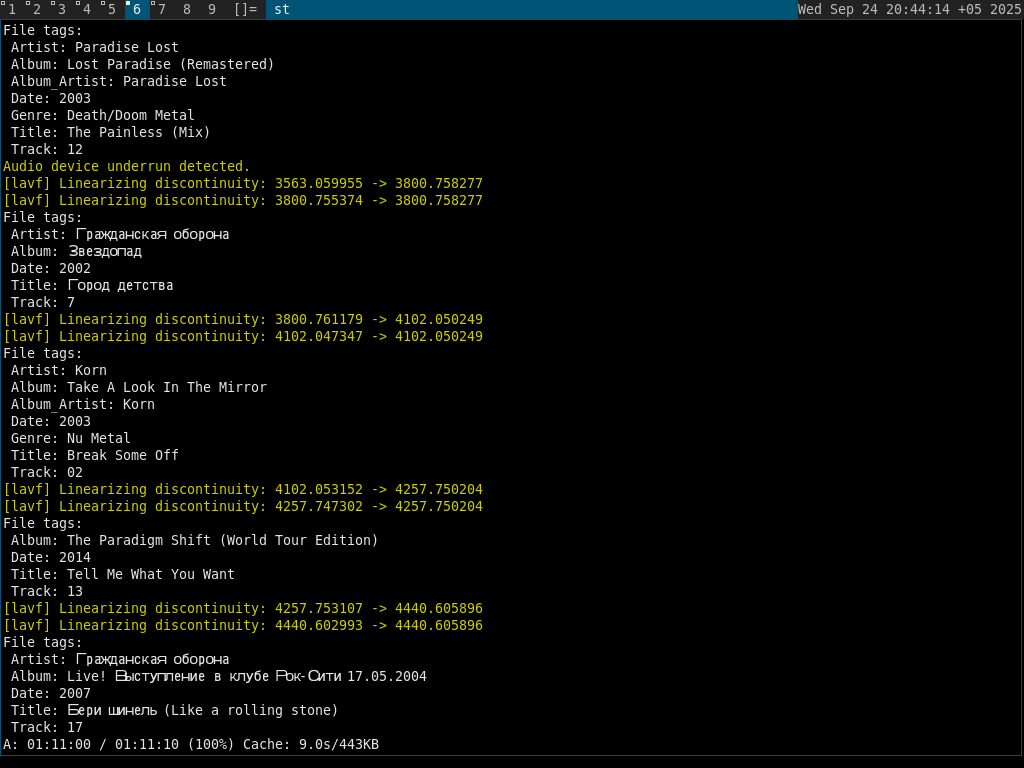
Task: Click the playback position status line
Action: (191, 744)
